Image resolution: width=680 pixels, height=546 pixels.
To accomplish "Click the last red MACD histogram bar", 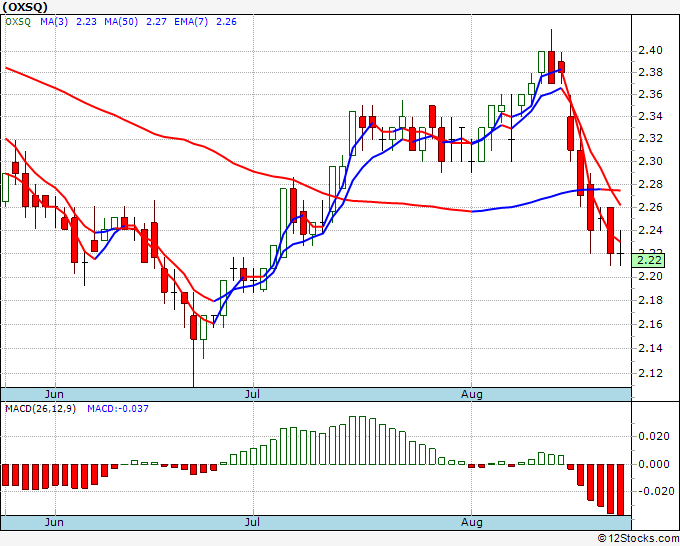I will [x=621, y=490].
